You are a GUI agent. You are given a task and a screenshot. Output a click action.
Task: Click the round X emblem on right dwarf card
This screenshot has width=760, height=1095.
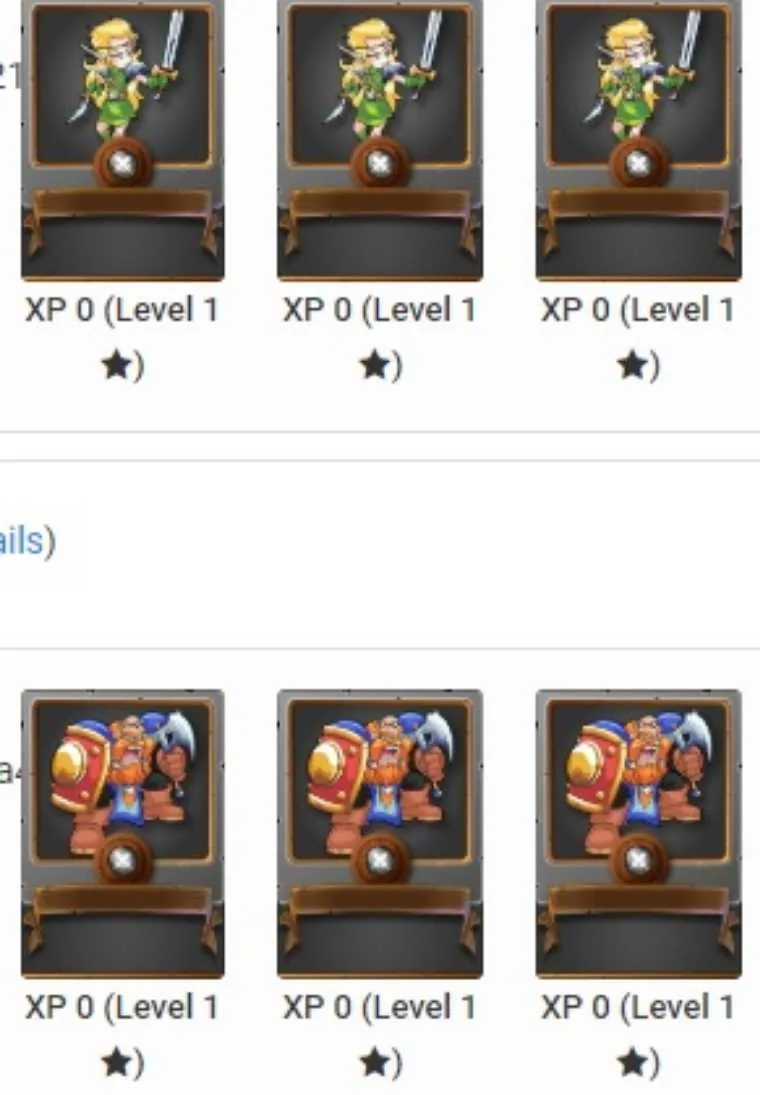click(x=638, y=859)
